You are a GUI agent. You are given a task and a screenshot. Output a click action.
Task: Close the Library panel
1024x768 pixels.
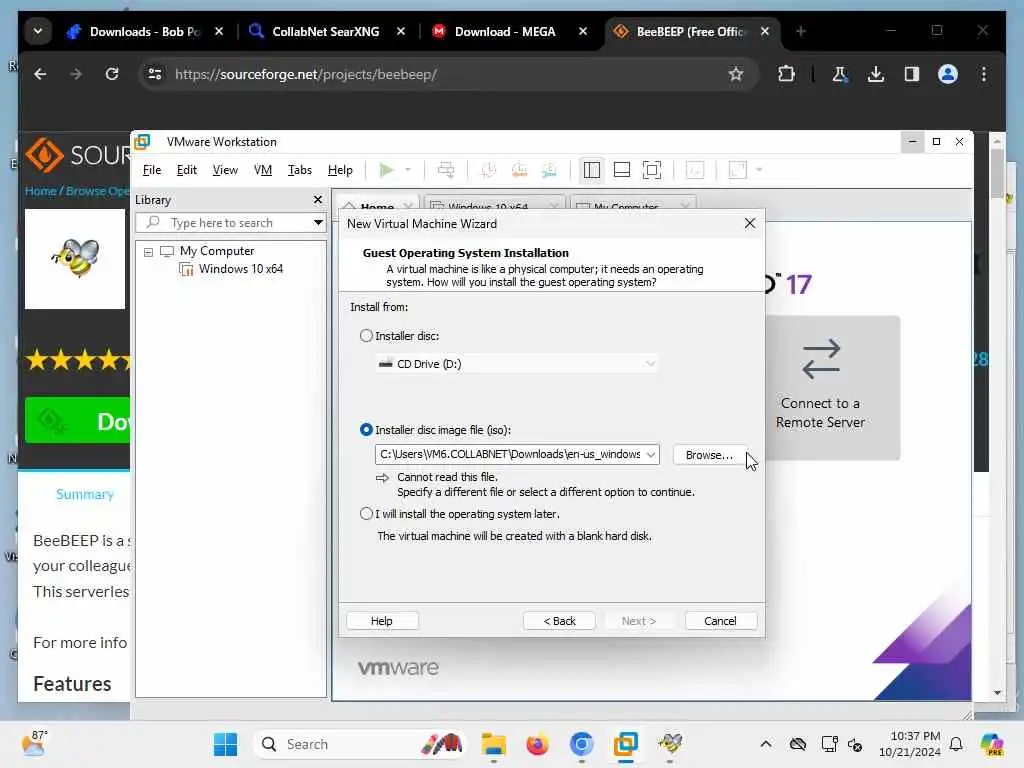pyautogui.click(x=318, y=200)
